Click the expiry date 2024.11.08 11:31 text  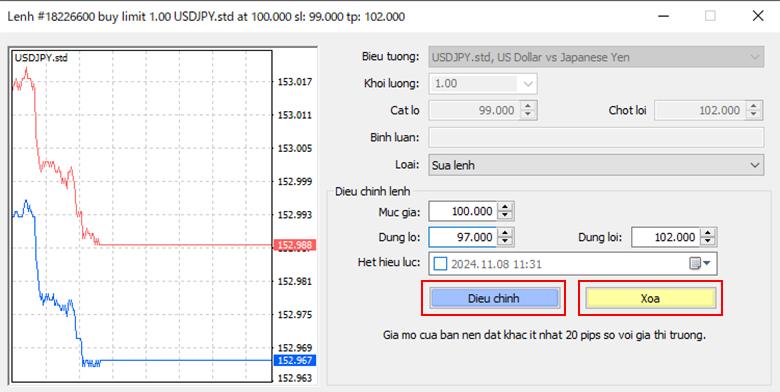[496, 264]
